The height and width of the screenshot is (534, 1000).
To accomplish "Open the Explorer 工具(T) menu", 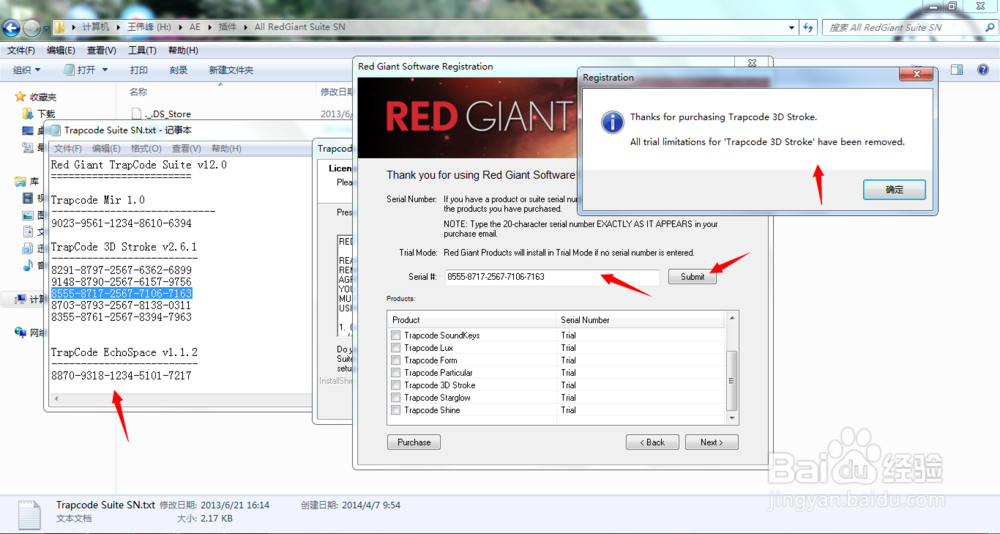I will click(x=142, y=50).
